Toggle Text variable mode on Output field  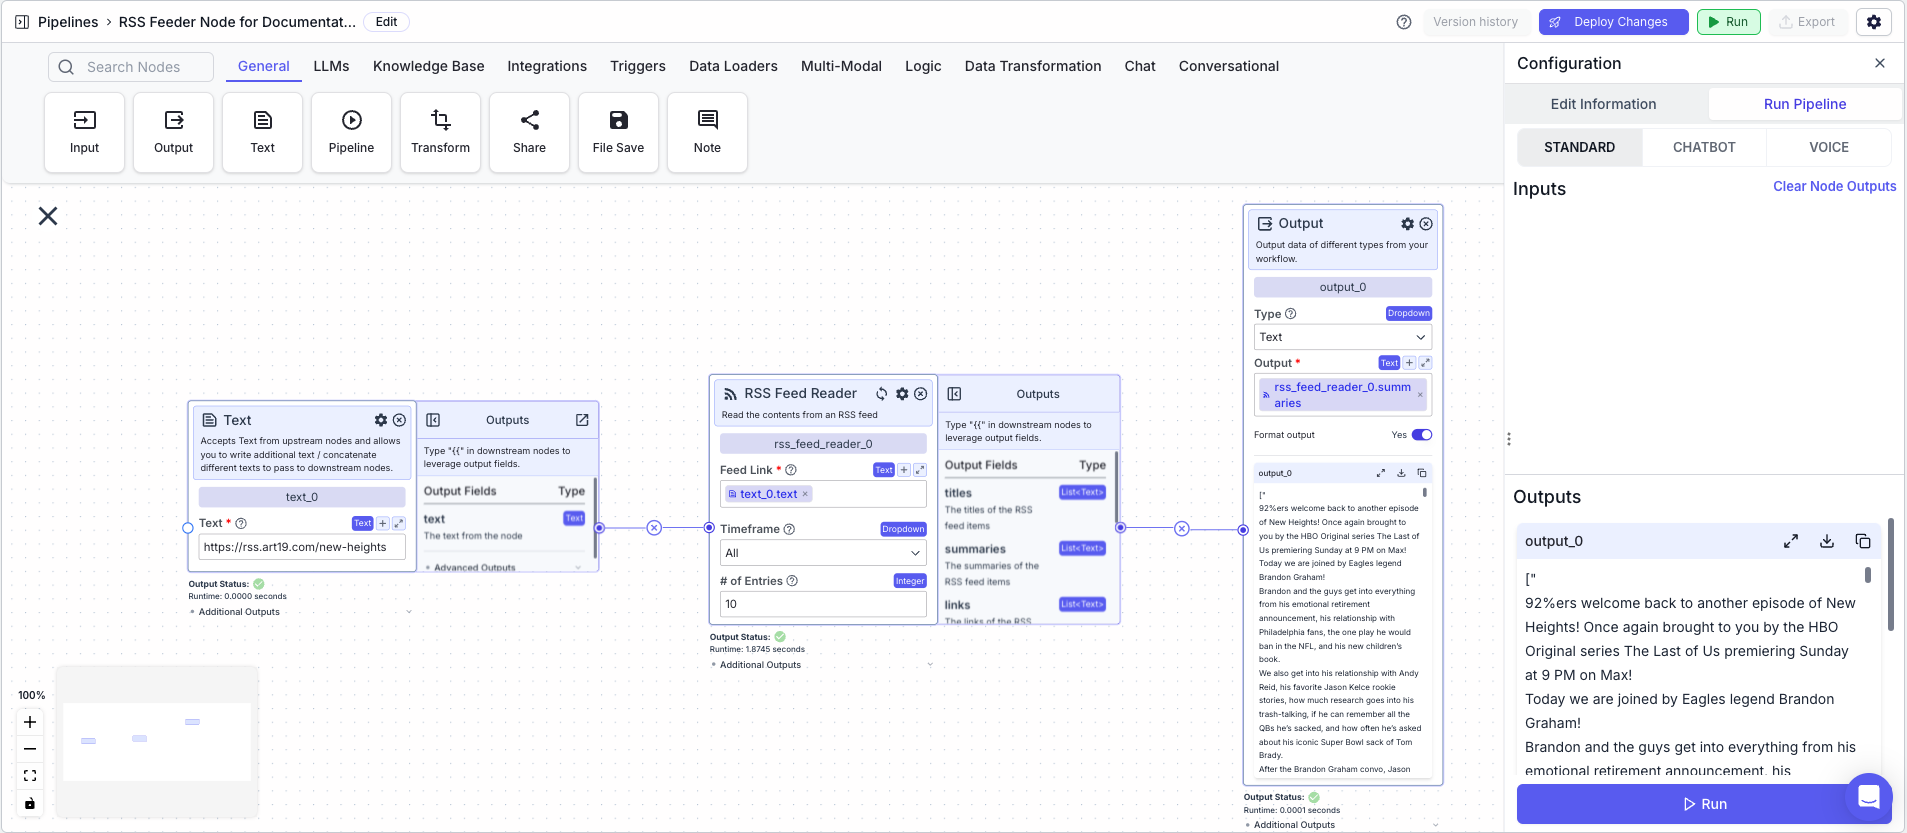click(1389, 363)
